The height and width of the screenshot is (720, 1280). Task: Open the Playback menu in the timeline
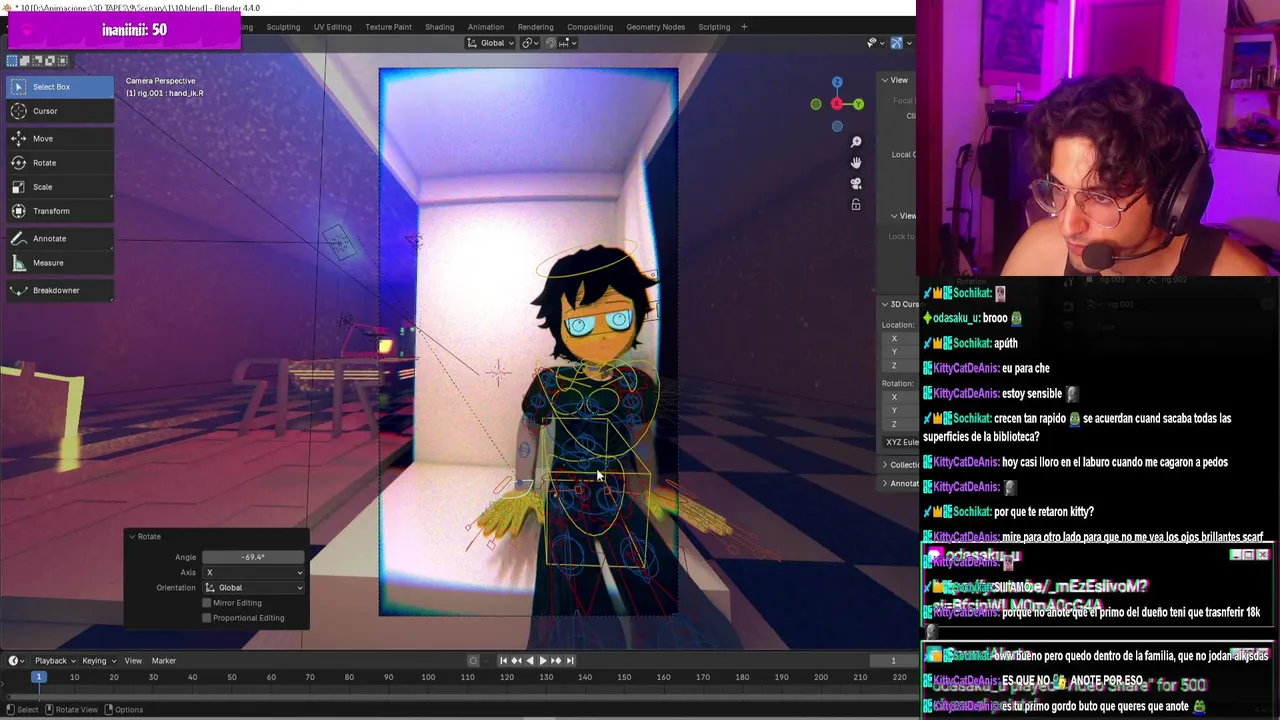coord(54,660)
